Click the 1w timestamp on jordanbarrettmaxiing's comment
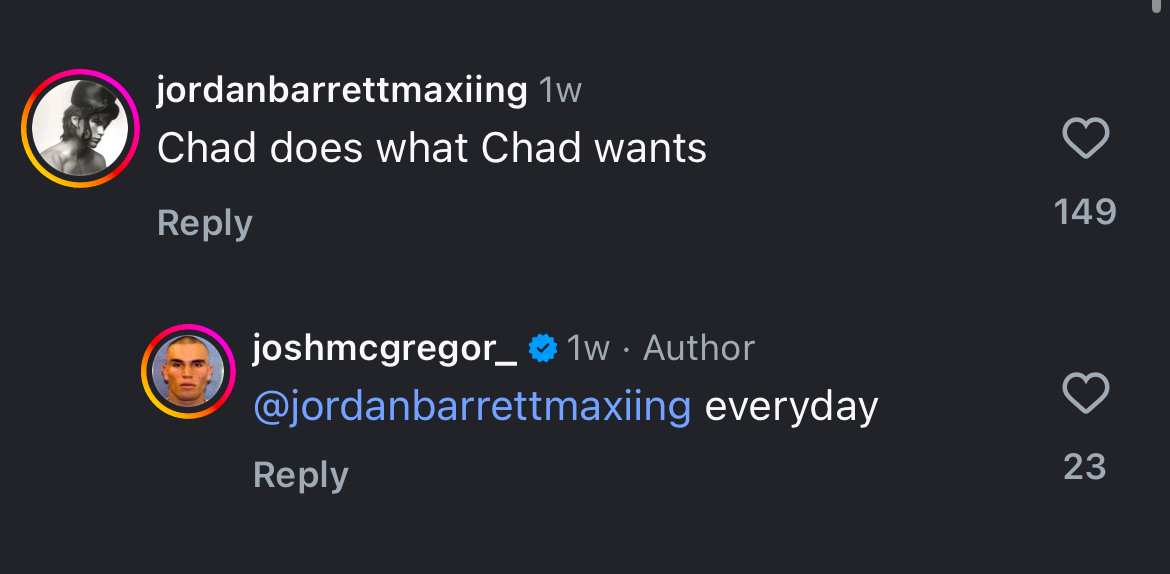1170x574 pixels. 560,91
